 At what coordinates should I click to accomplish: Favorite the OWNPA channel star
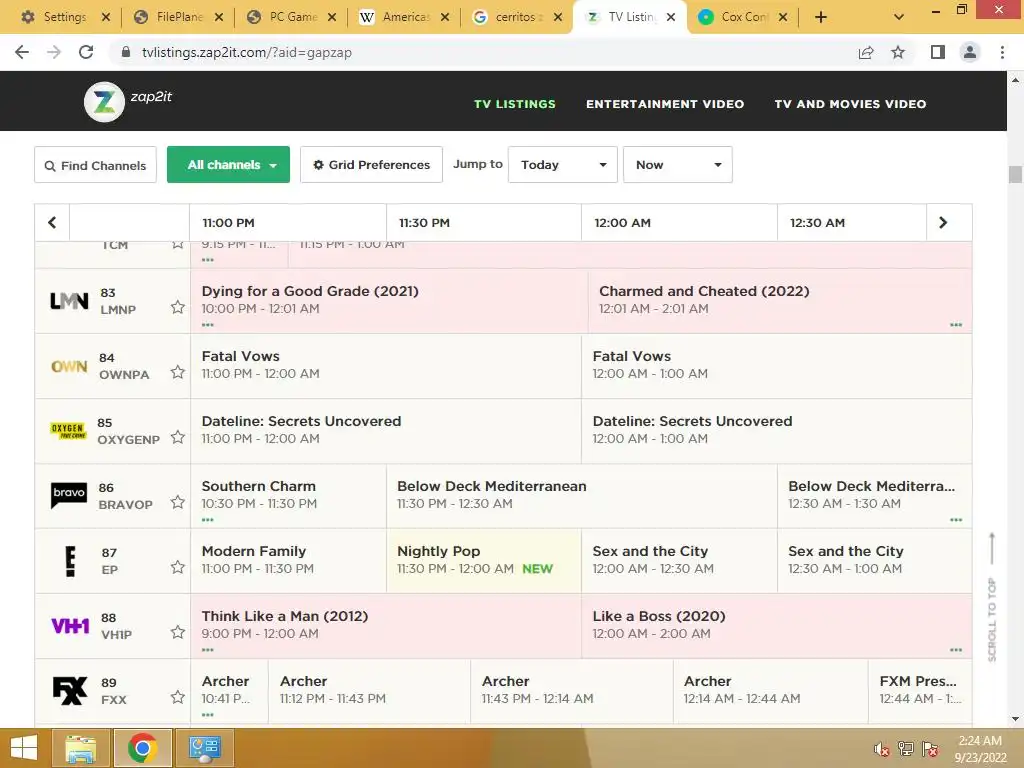coord(178,372)
